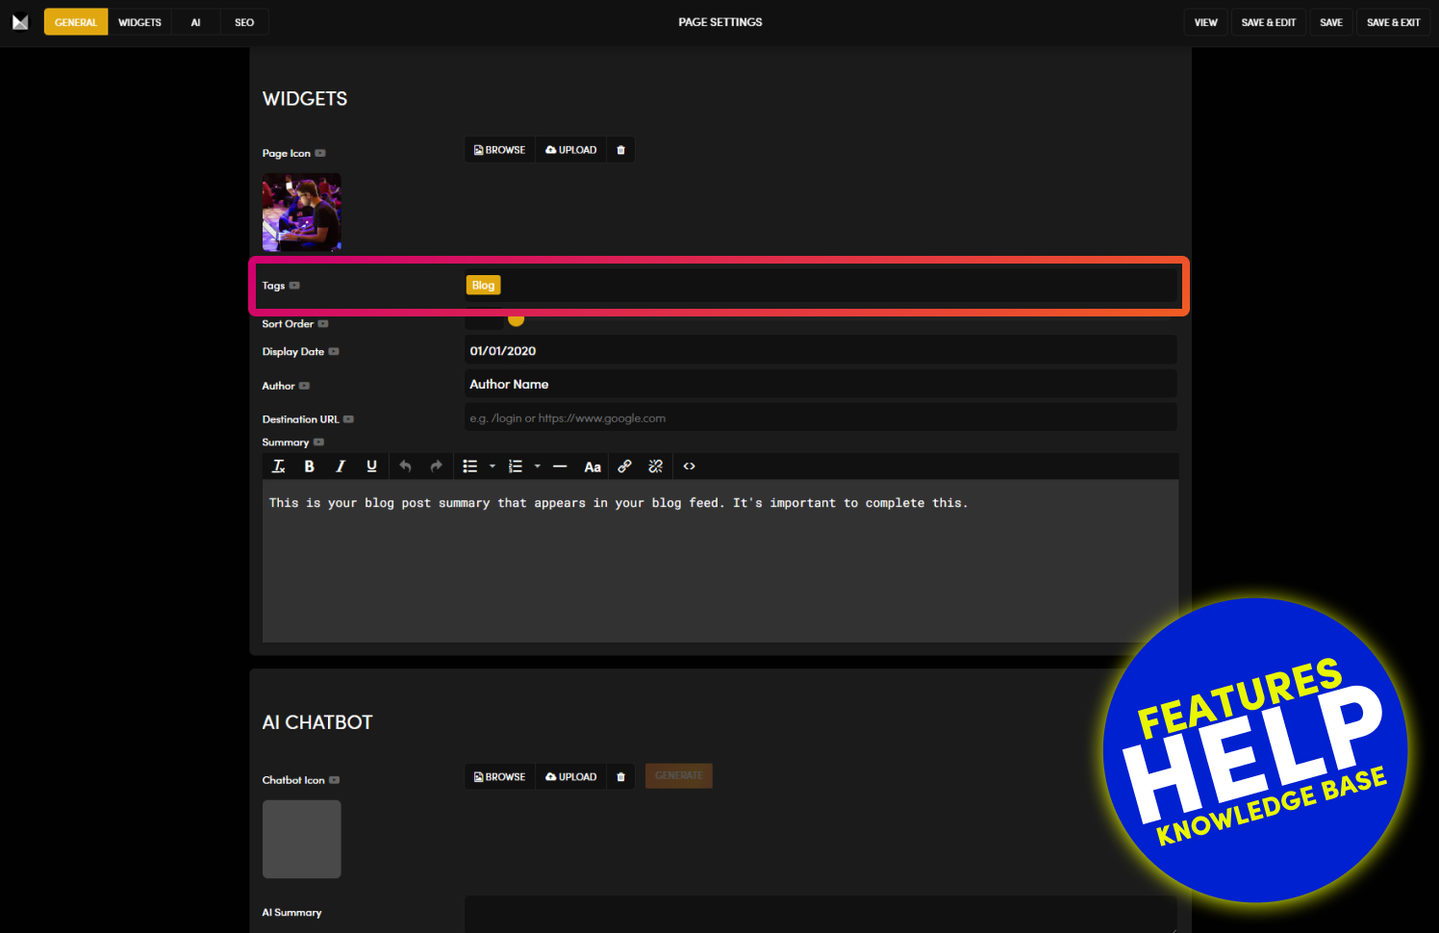Open the Widgets tab
Viewport: 1439px width, 933px height.
point(140,22)
